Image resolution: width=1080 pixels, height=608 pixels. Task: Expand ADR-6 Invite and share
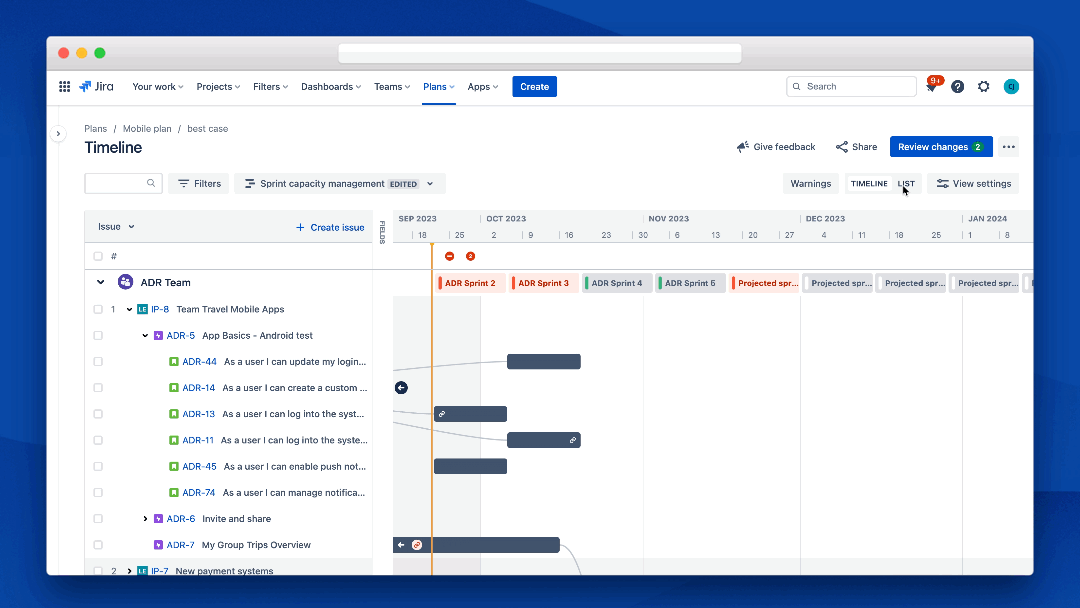145,518
